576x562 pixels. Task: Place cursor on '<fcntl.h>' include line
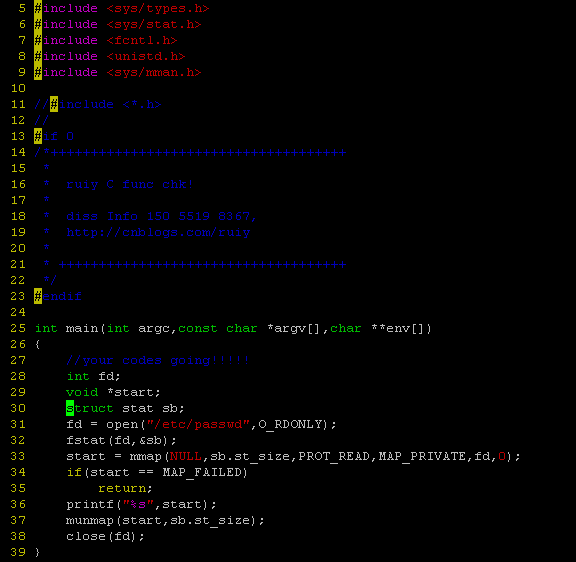pyautogui.click(x=141, y=40)
